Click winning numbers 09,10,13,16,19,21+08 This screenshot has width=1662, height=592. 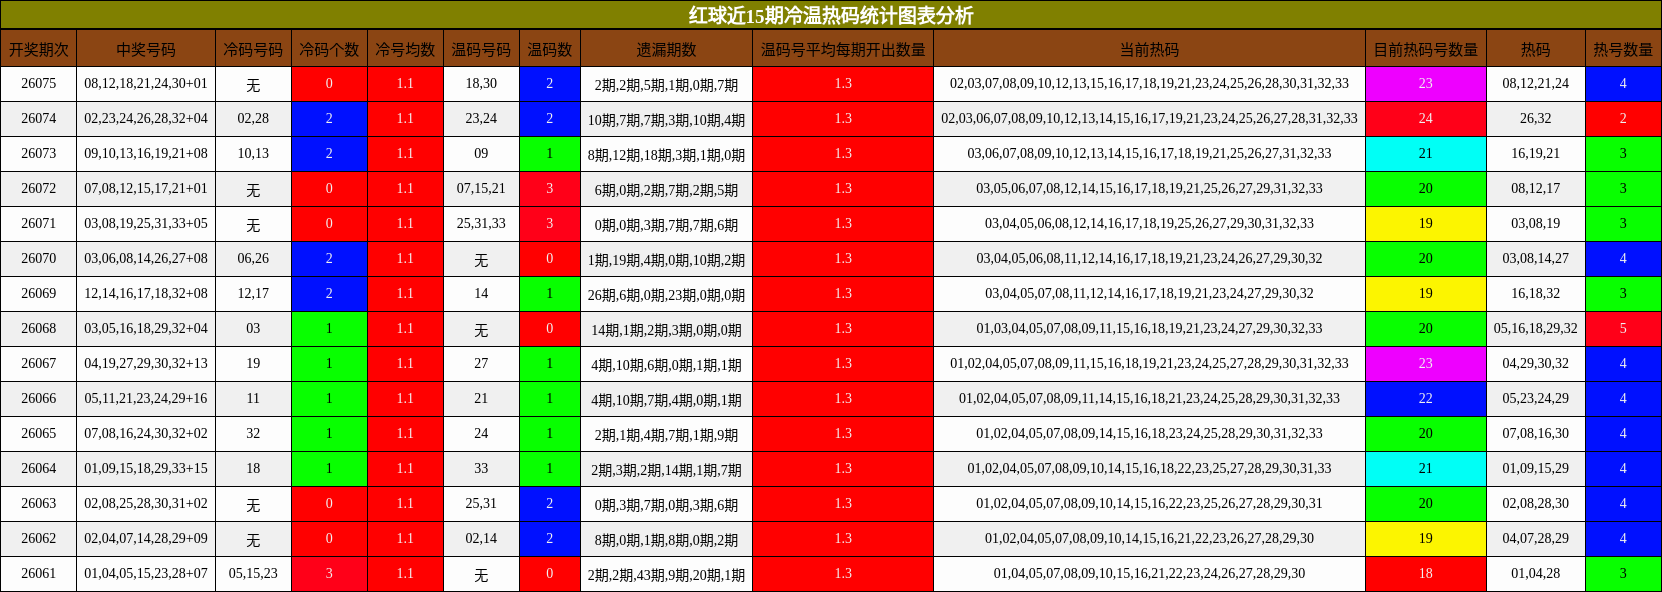click(146, 154)
